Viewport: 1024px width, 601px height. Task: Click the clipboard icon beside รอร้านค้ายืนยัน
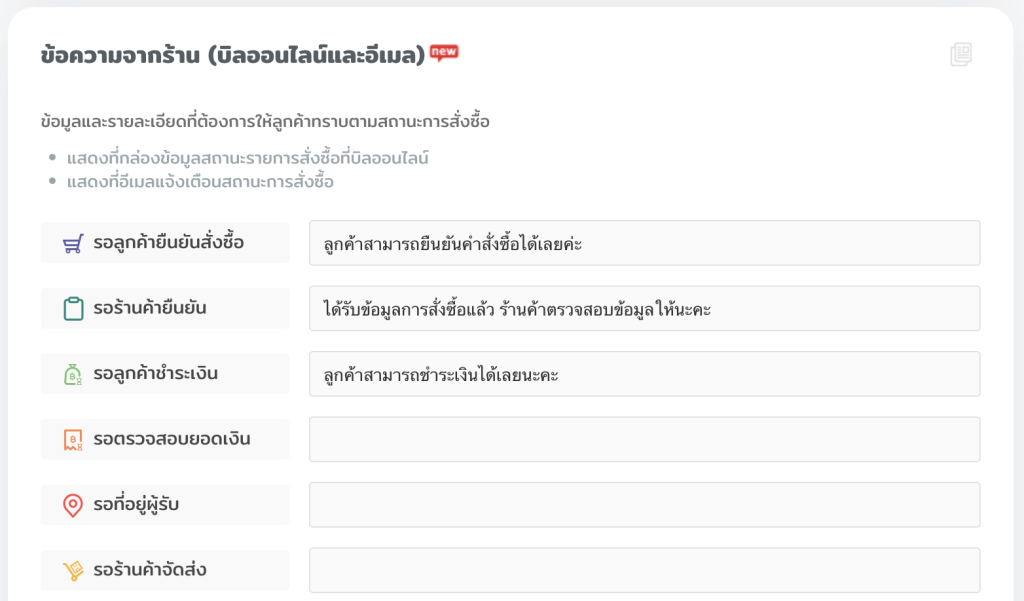coord(73,309)
